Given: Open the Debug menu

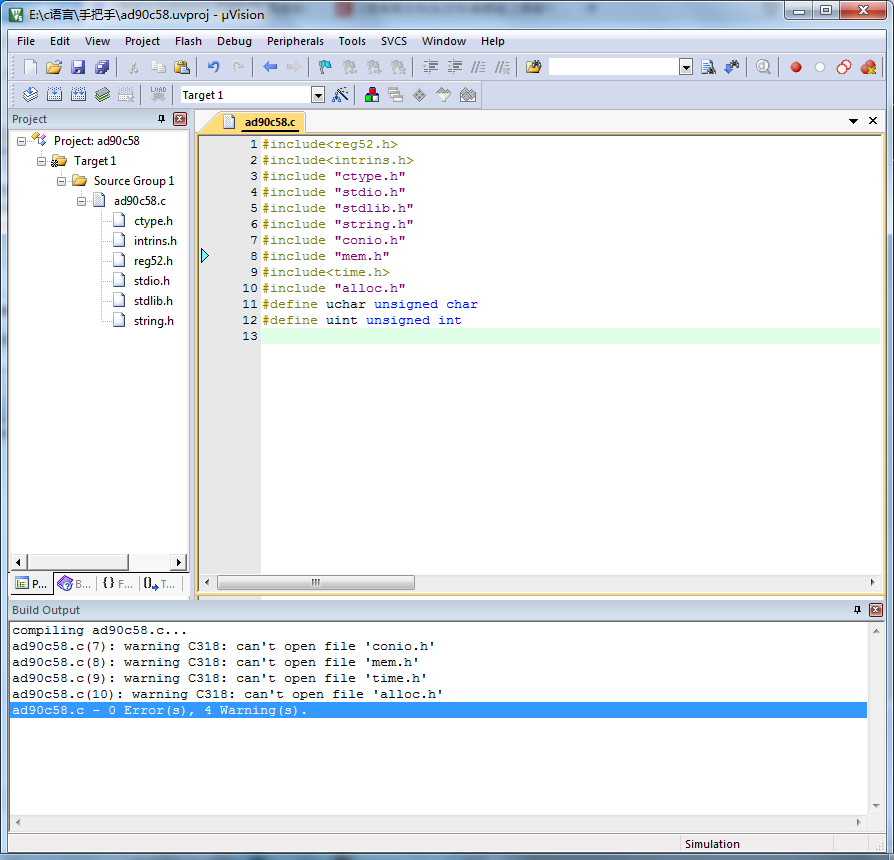Looking at the screenshot, I should (x=234, y=41).
